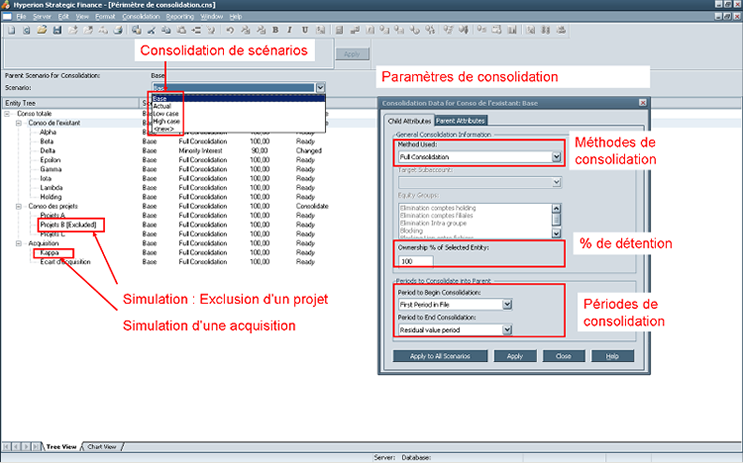
Task: Open the Reporting menu
Action: tap(180, 17)
